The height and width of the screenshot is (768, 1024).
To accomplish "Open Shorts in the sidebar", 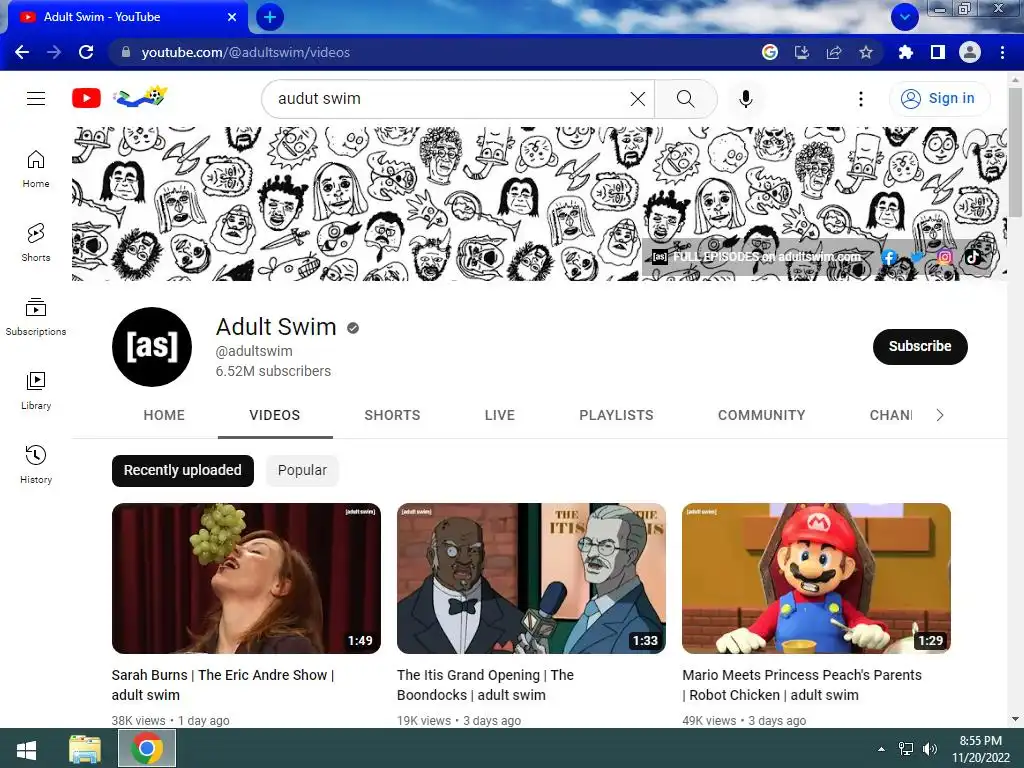I will [x=36, y=243].
